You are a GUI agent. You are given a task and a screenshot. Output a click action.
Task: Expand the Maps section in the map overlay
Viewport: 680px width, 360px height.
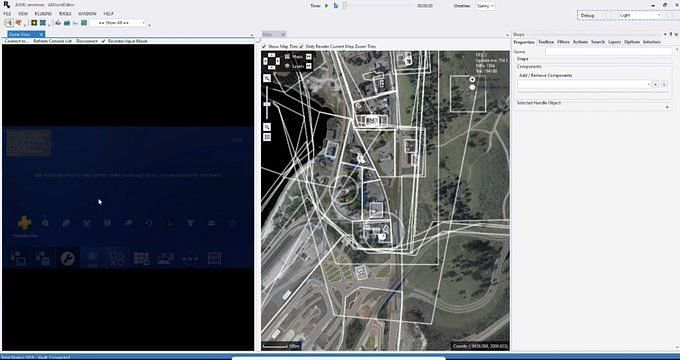coord(308,56)
